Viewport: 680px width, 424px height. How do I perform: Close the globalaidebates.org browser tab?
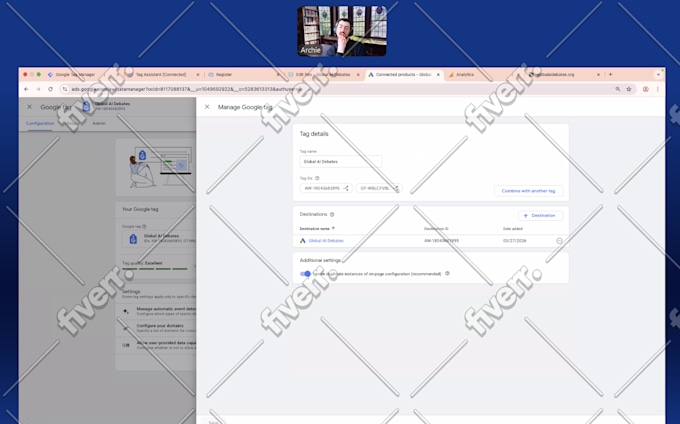pos(598,75)
